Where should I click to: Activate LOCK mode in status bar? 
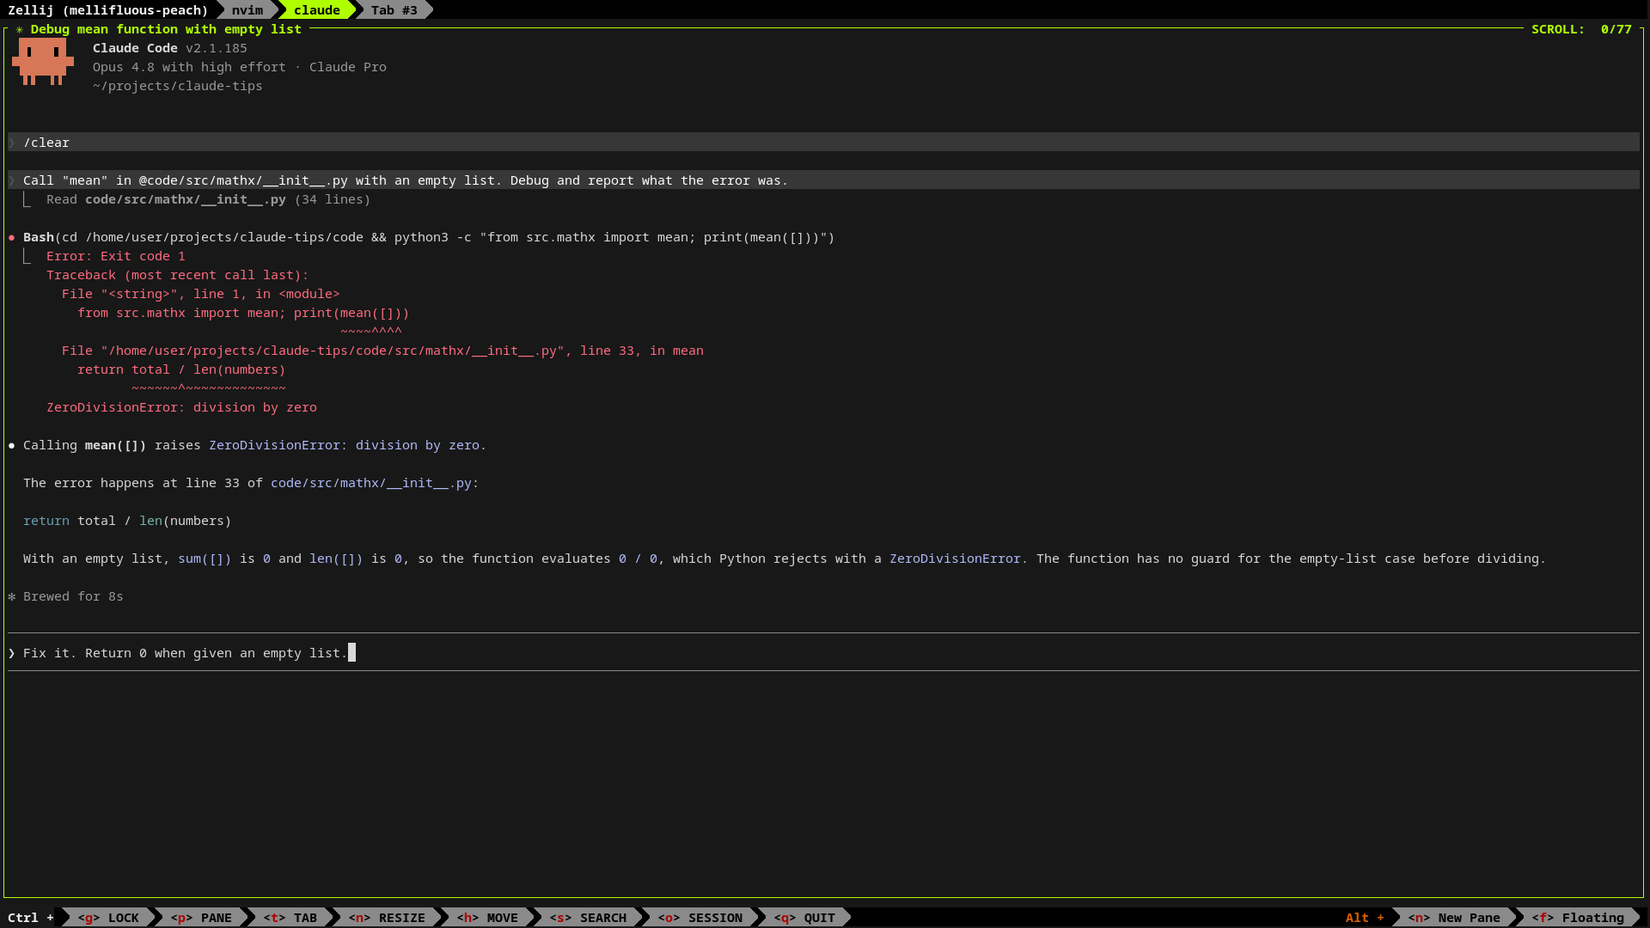(109, 917)
